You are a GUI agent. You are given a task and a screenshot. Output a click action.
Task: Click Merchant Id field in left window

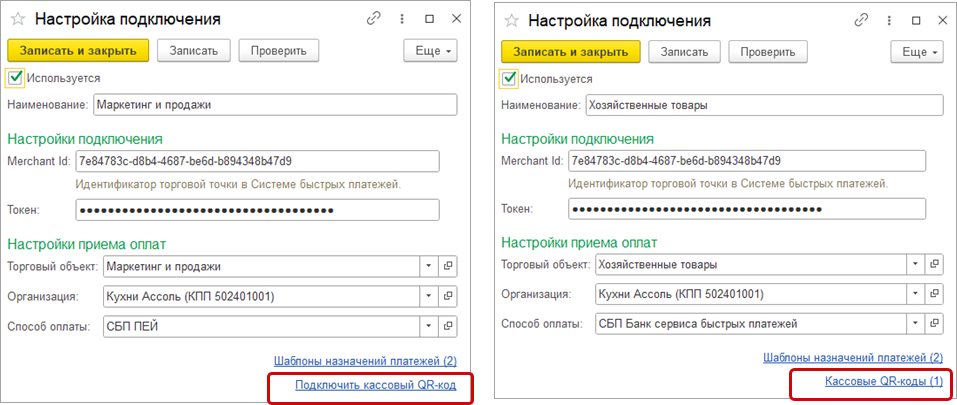pyautogui.click(x=258, y=162)
